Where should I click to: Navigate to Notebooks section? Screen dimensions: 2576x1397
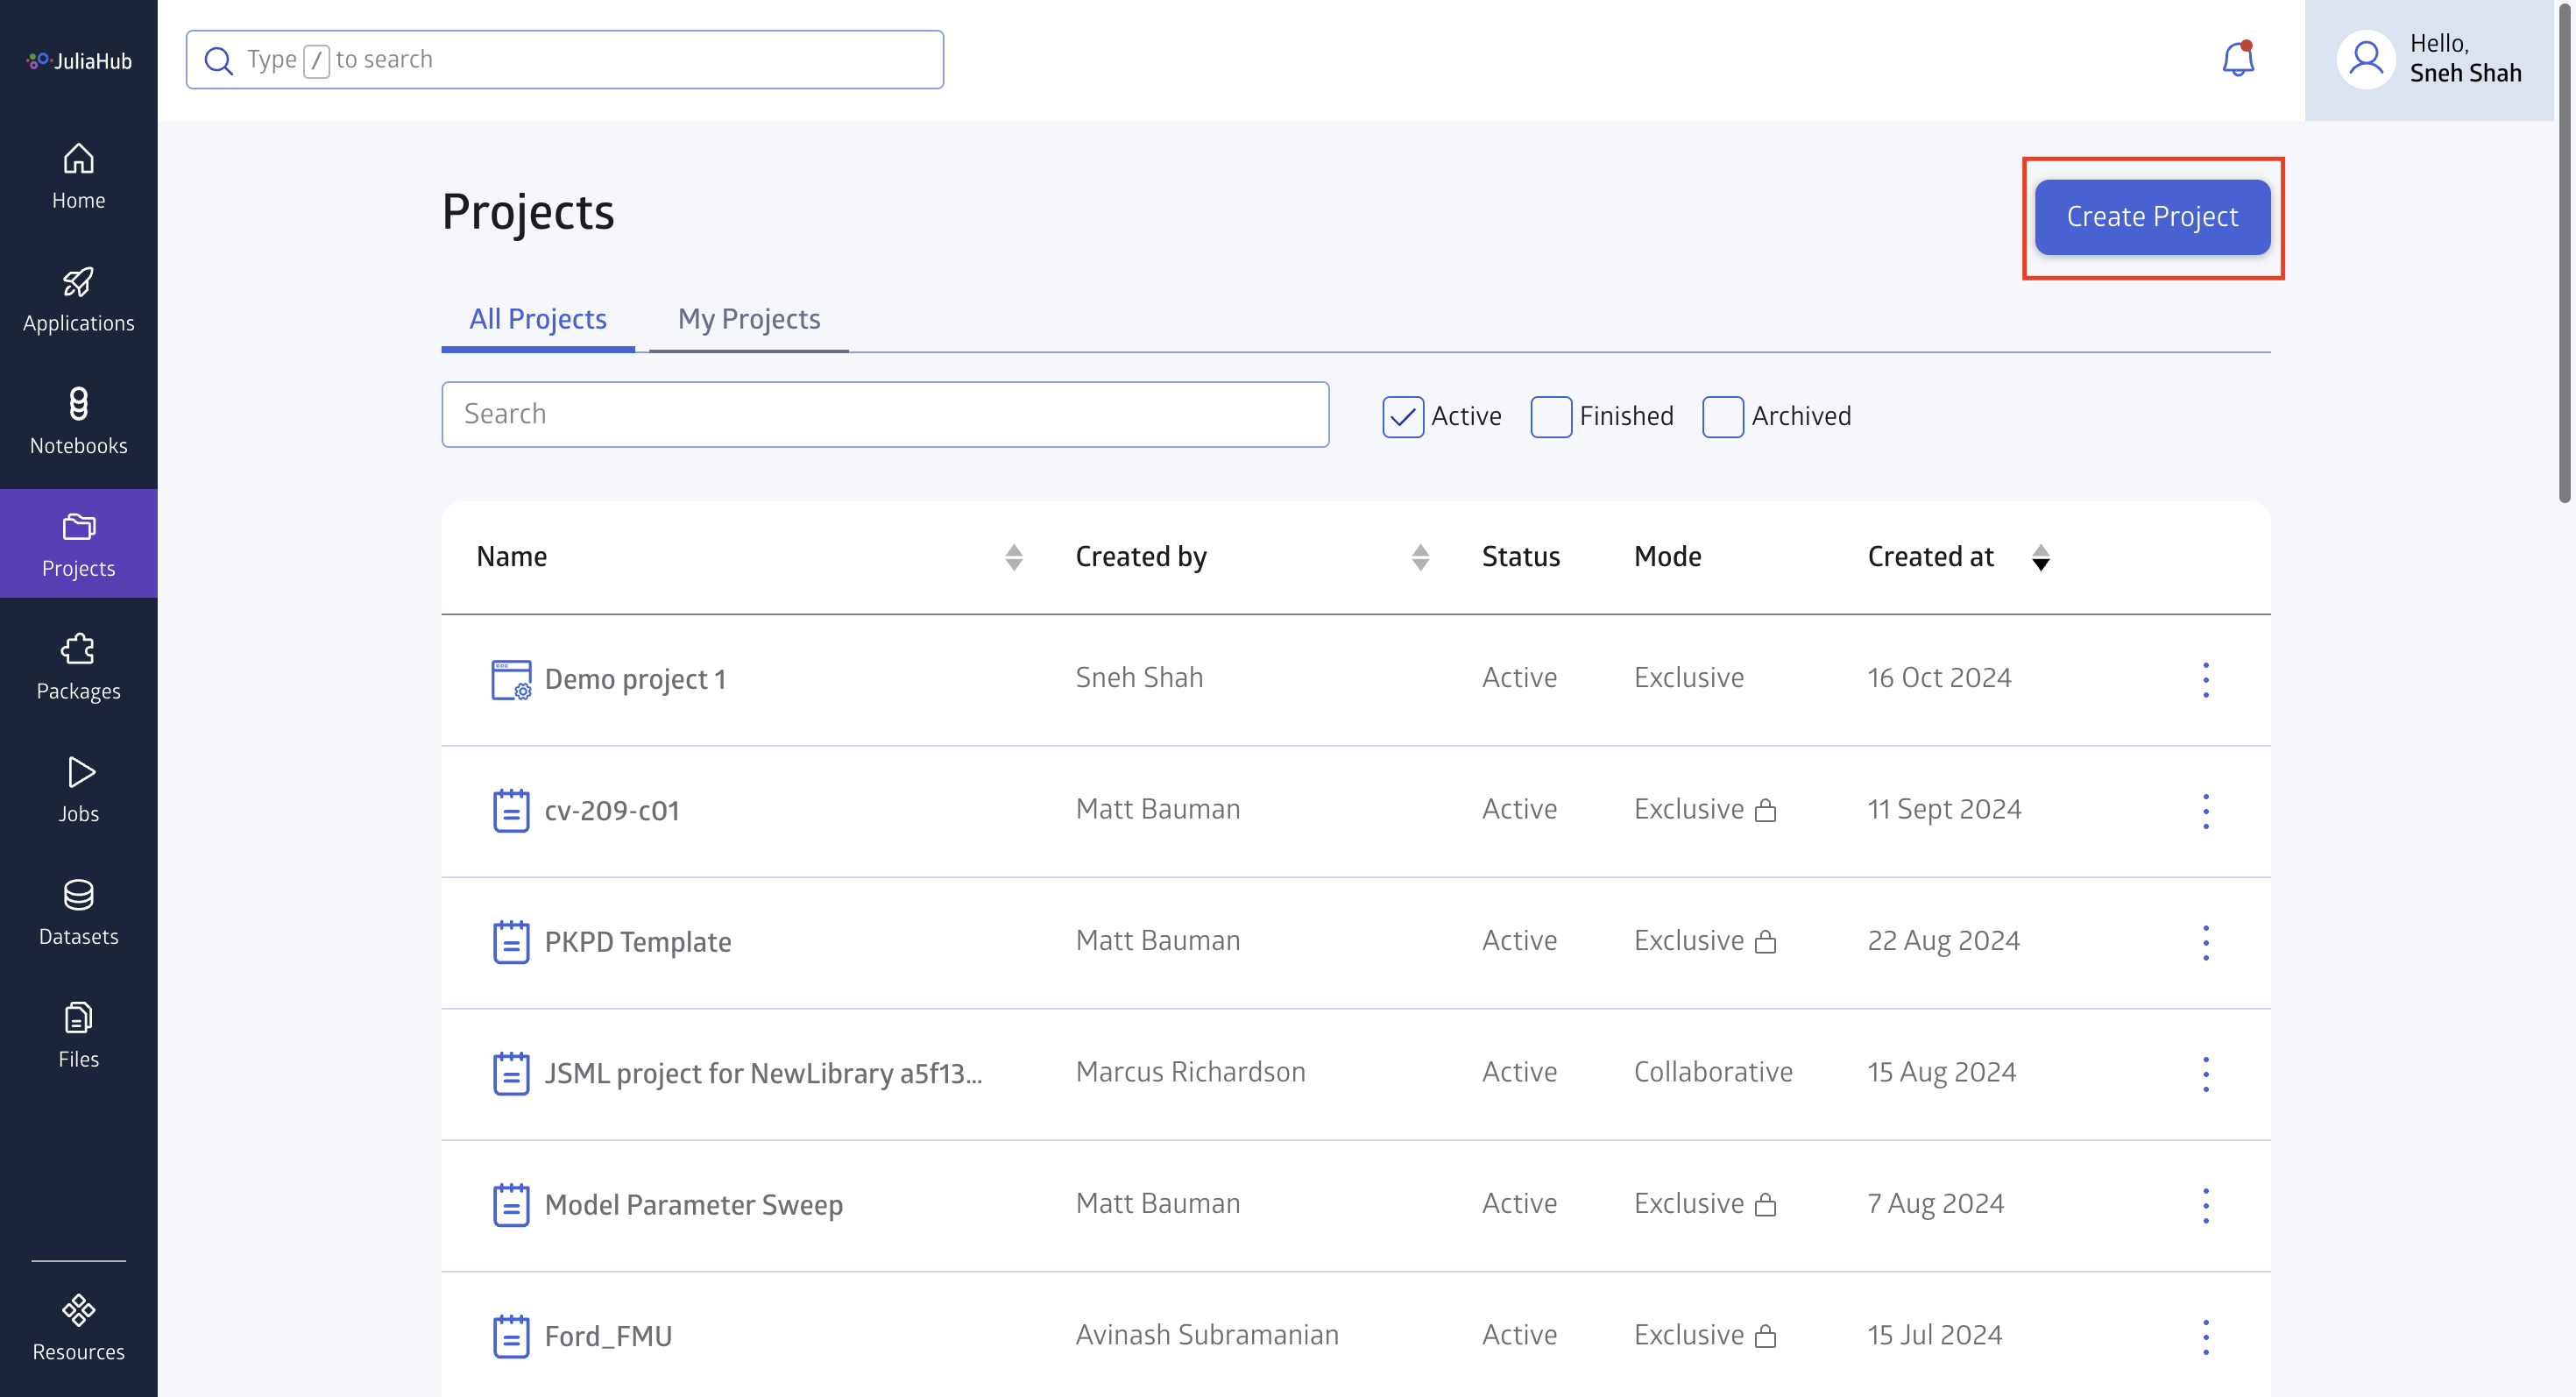77,420
